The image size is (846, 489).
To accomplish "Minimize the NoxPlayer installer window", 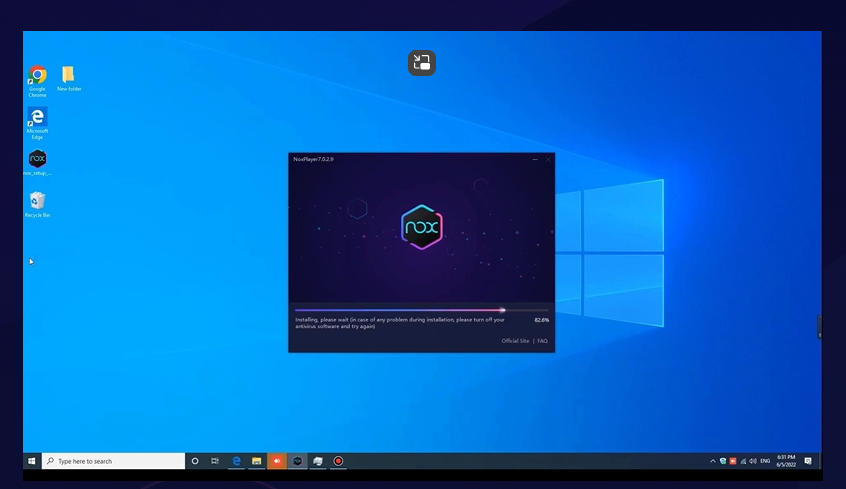I will click(x=535, y=159).
